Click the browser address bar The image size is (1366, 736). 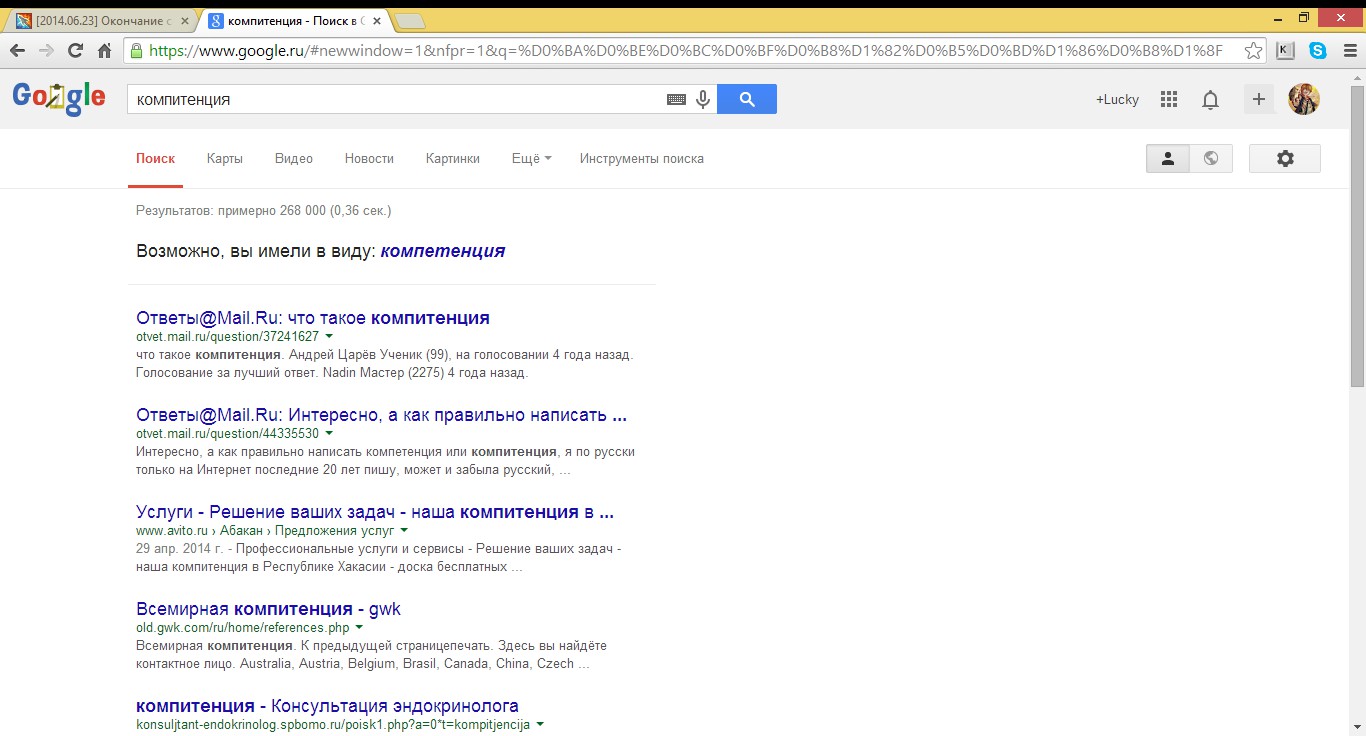coord(695,50)
